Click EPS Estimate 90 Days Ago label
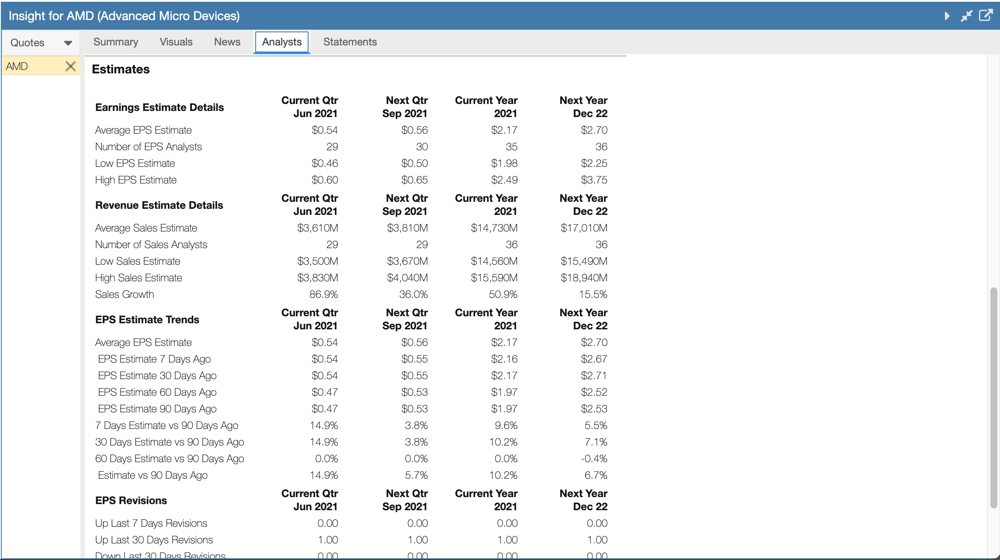Screen dimensions: 1000x560 click(157, 409)
